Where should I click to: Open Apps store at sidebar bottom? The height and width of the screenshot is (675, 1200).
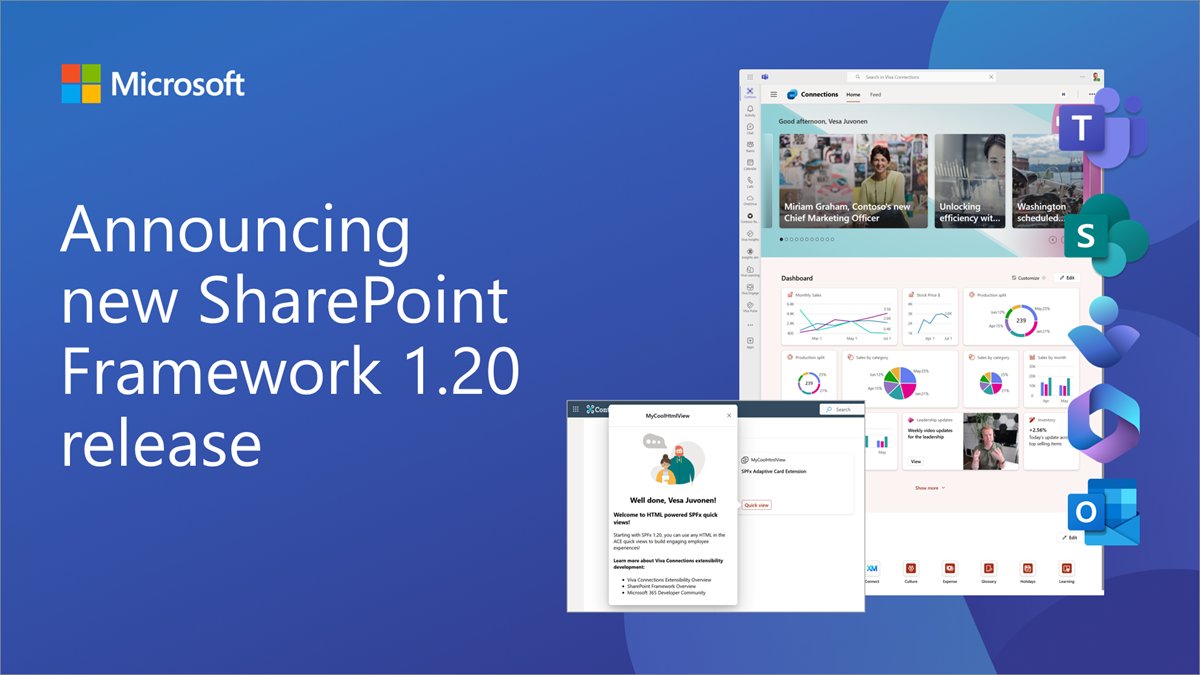[750, 343]
